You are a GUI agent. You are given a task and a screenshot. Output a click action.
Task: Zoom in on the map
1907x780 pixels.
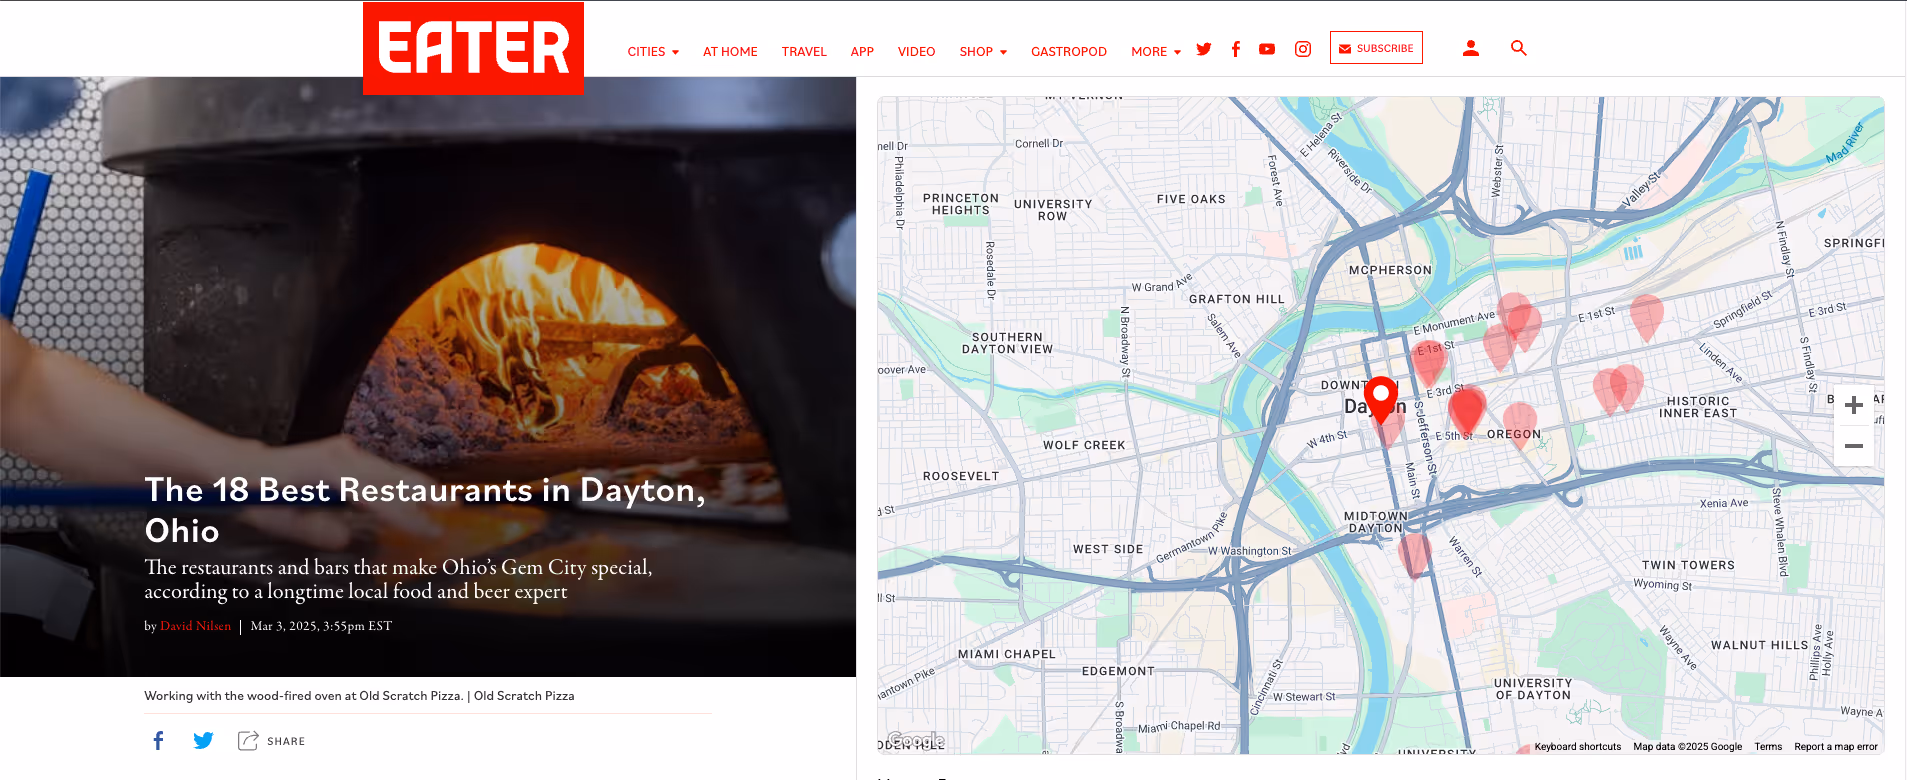1854,405
